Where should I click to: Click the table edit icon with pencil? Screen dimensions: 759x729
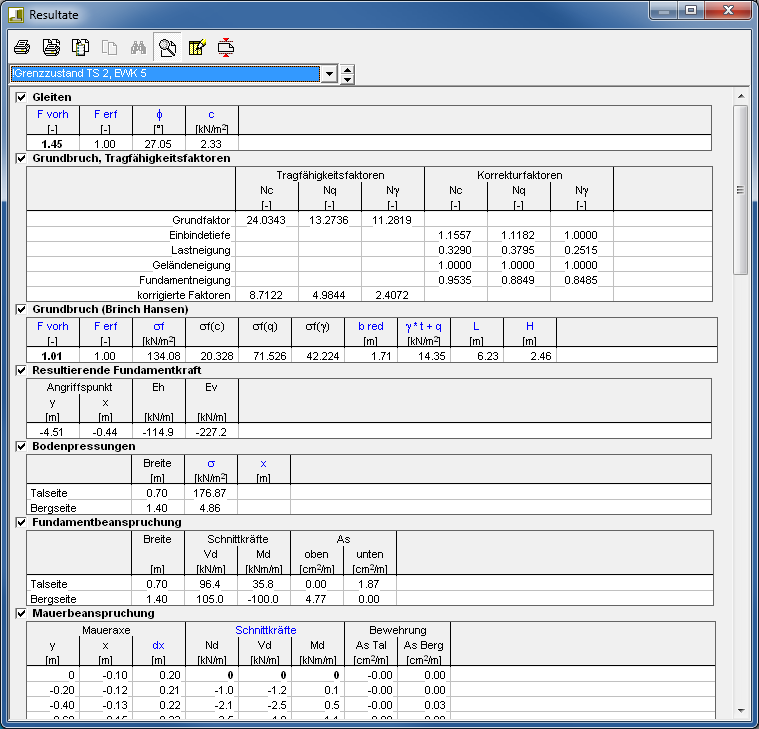click(x=197, y=47)
